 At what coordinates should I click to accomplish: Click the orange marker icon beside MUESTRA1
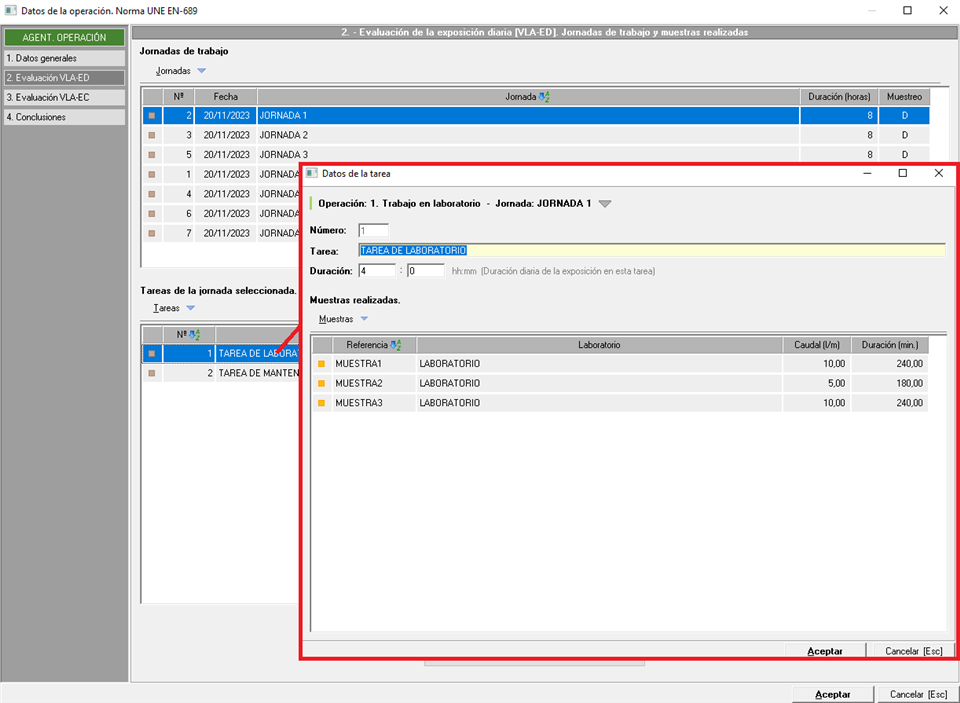click(322, 364)
